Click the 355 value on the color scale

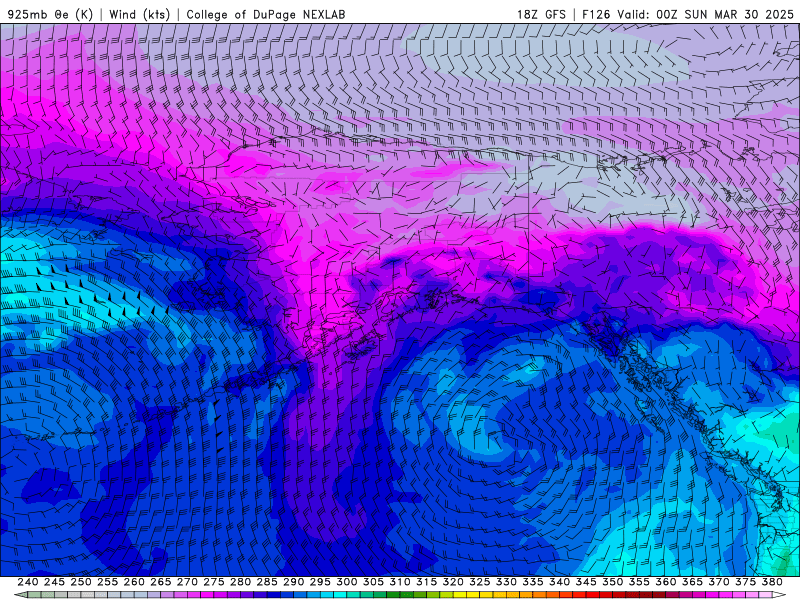[639, 582]
